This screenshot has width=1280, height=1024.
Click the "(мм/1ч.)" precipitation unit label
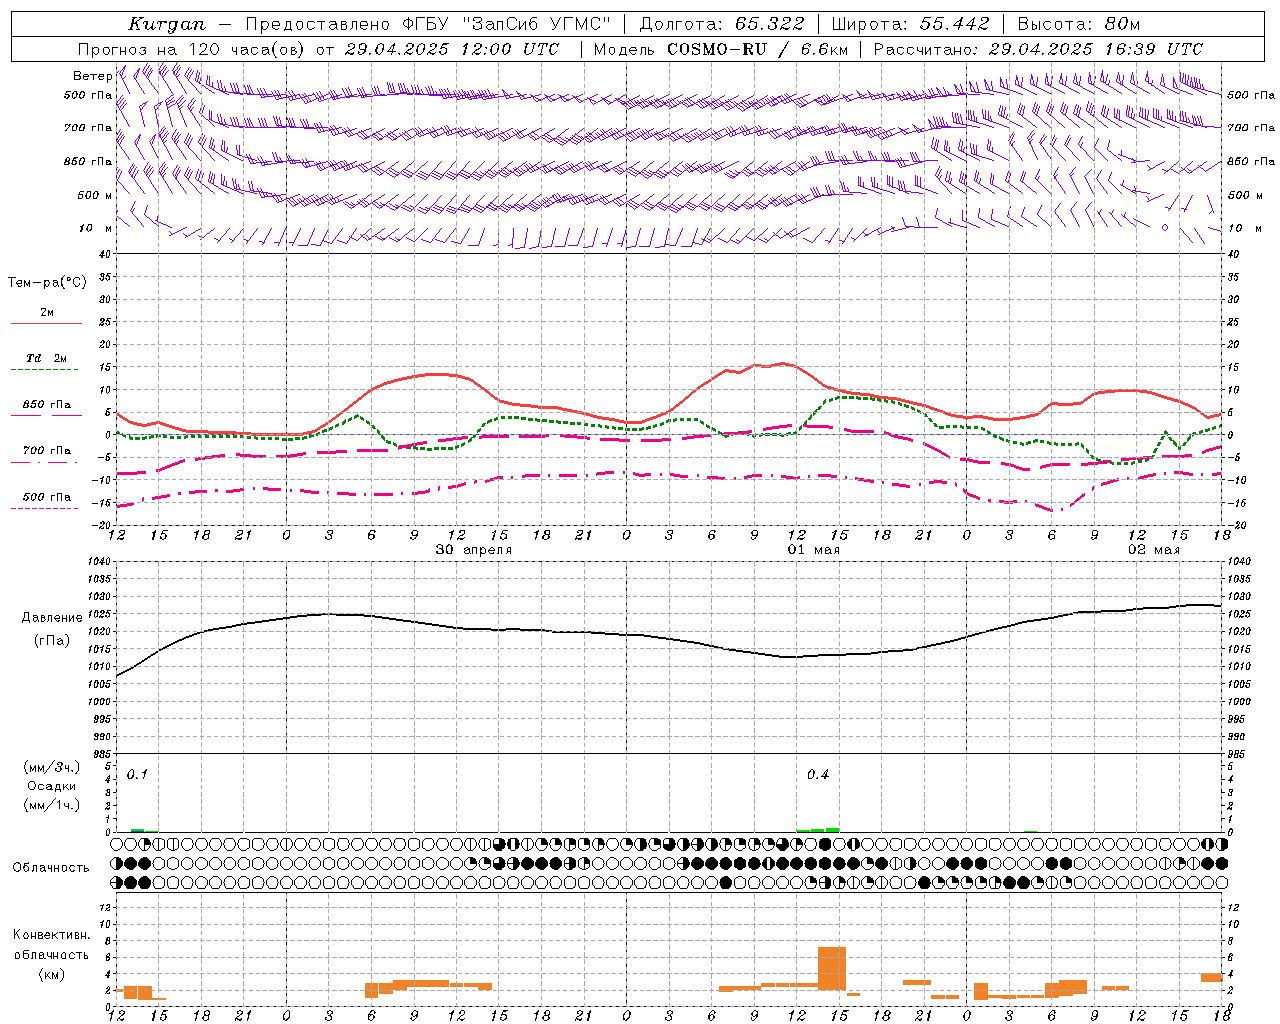point(52,805)
